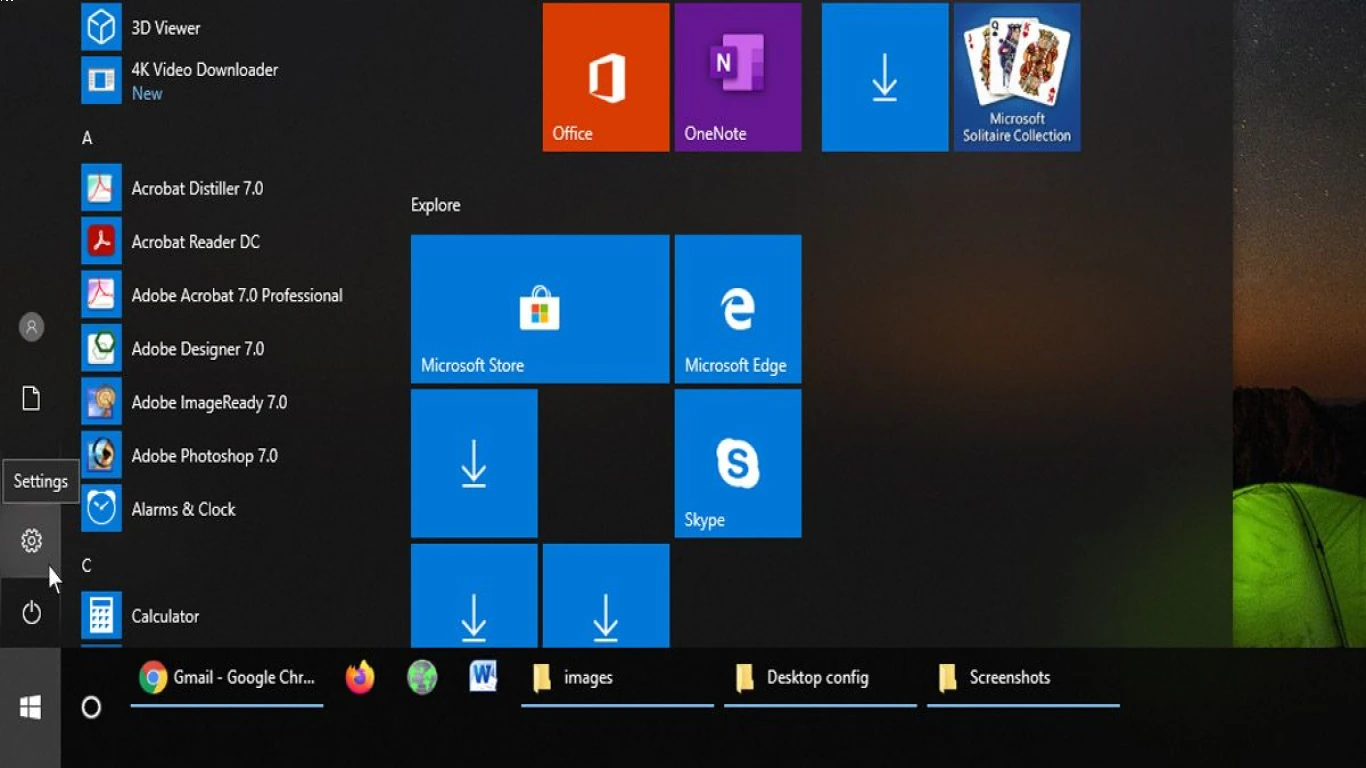Launch Adobe Photoshop 7.0 icon

(x=101, y=455)
